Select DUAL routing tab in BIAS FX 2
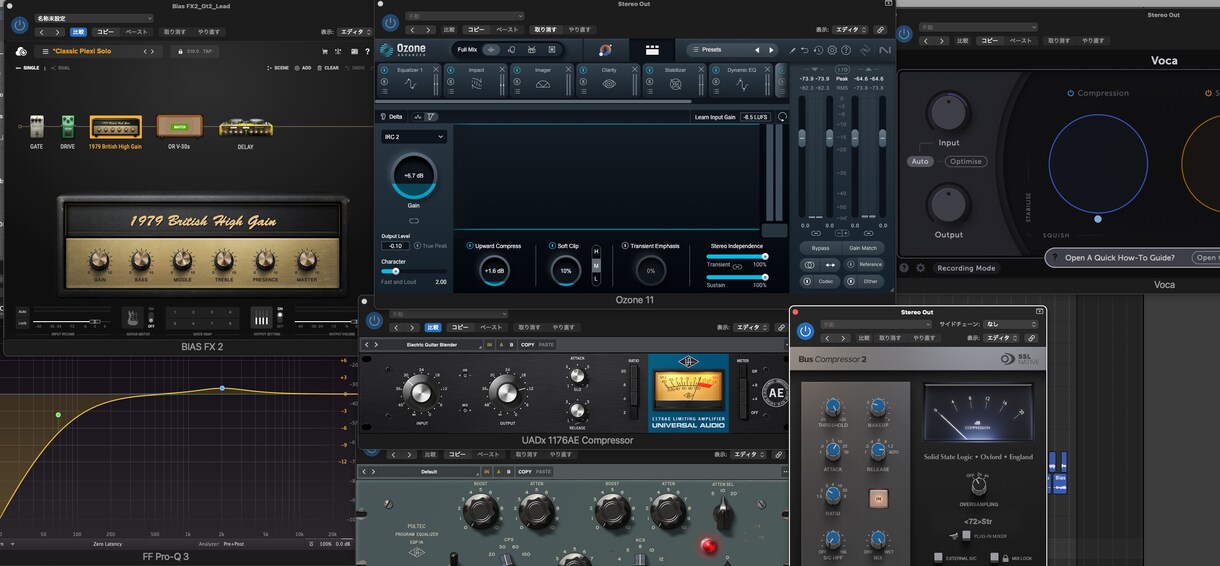Screen dimensions: 1220x566 pyautogui.click(x=61, y=68)
